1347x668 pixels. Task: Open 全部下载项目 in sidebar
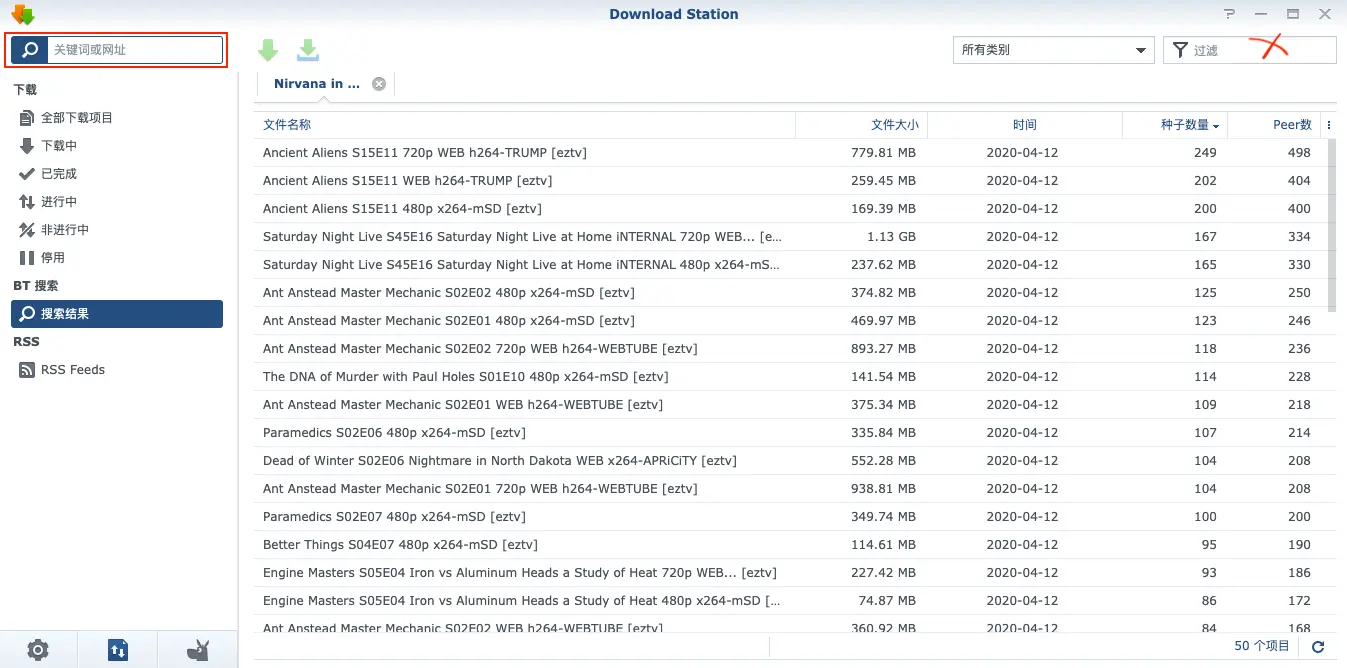(119, 118)
